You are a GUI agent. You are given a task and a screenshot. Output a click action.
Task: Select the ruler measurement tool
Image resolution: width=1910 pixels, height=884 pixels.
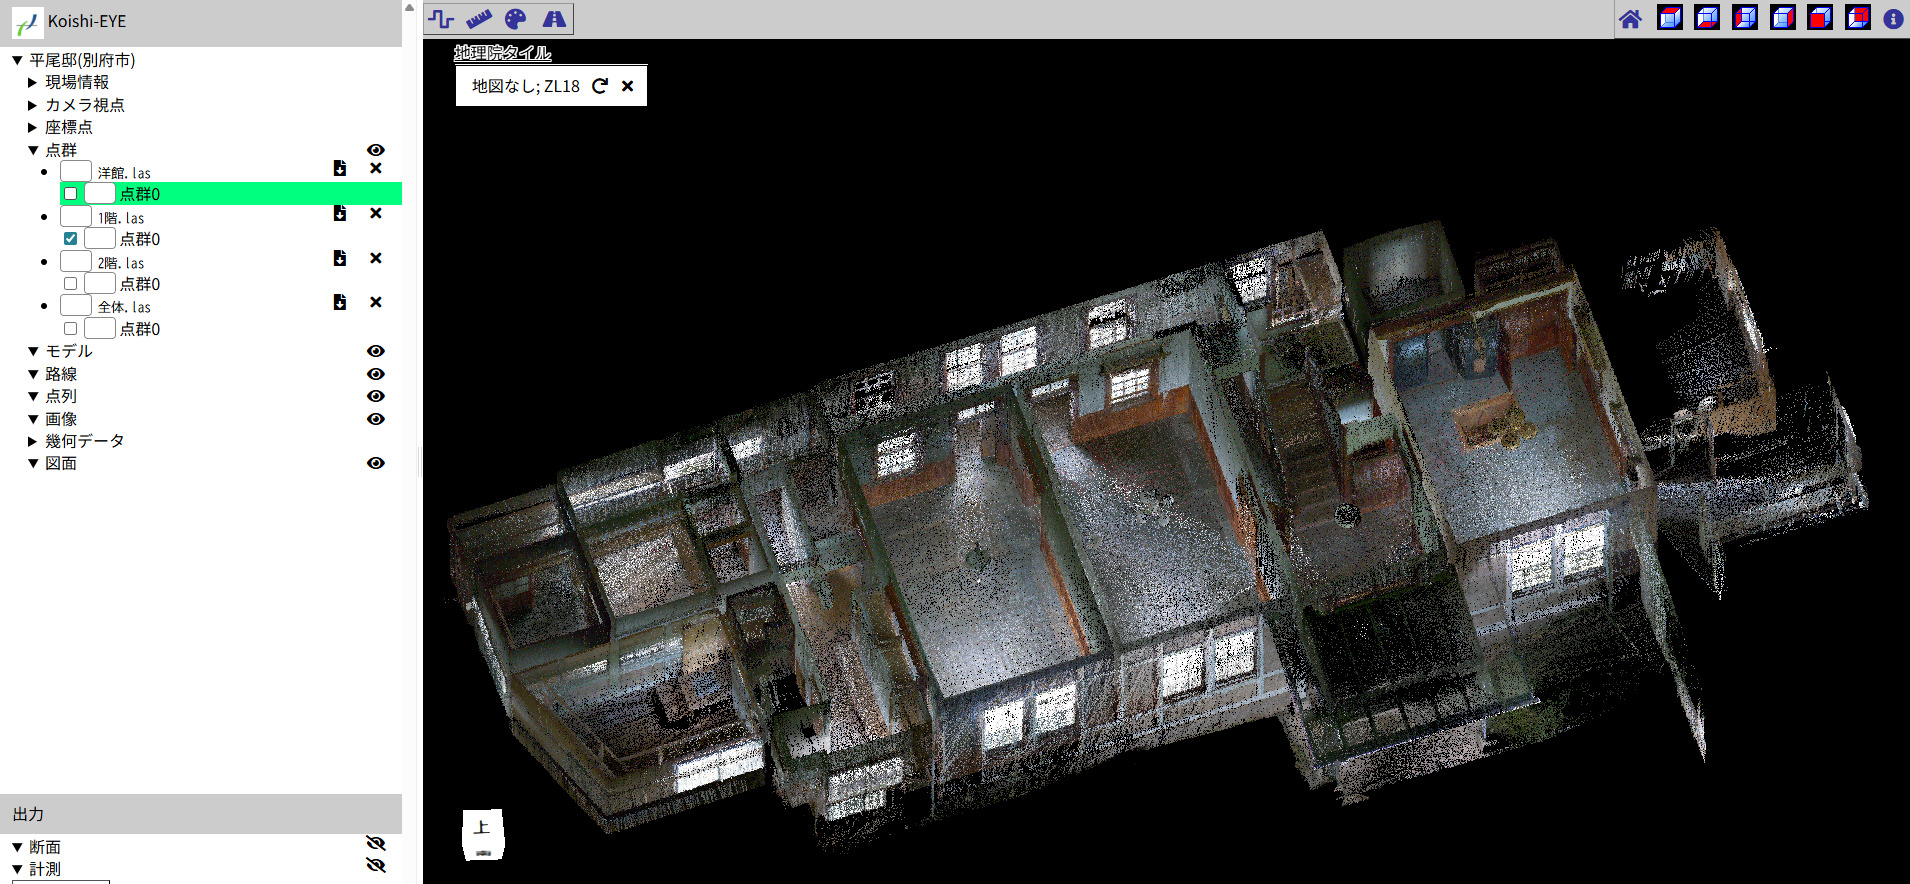[479, 19]
